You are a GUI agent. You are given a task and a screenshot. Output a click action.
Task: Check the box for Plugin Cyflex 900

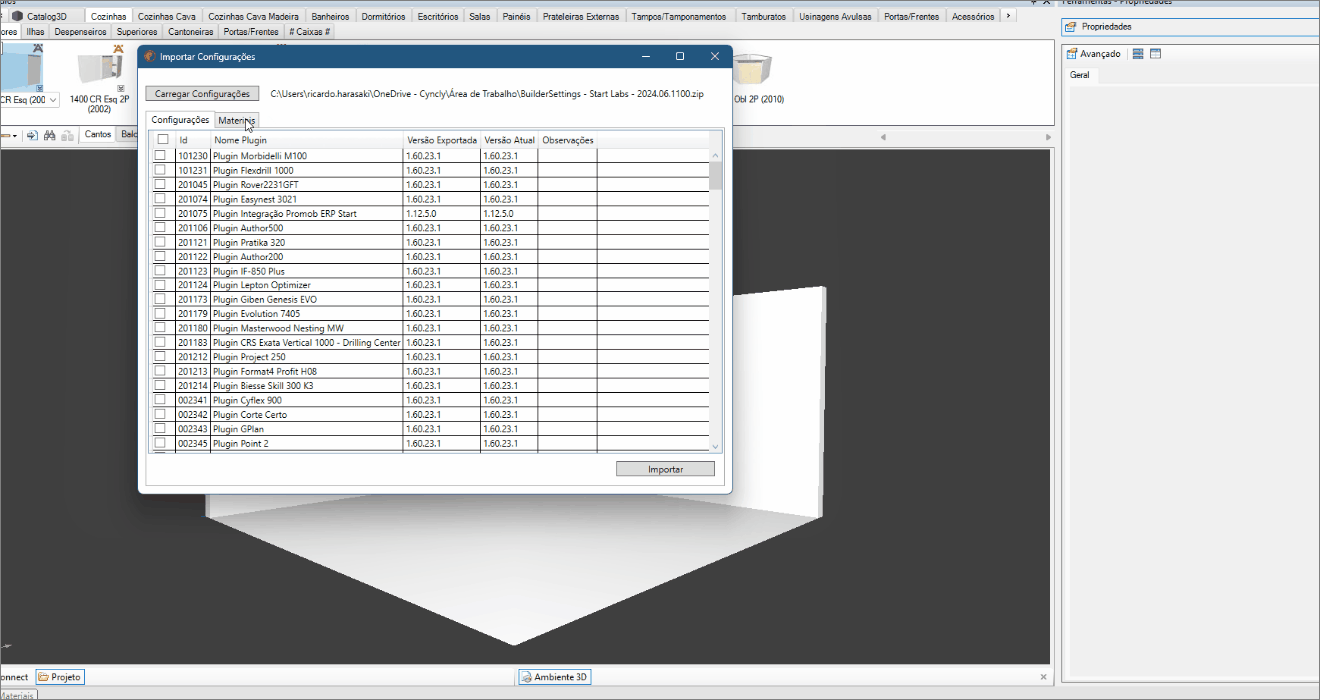click(160, 400)
